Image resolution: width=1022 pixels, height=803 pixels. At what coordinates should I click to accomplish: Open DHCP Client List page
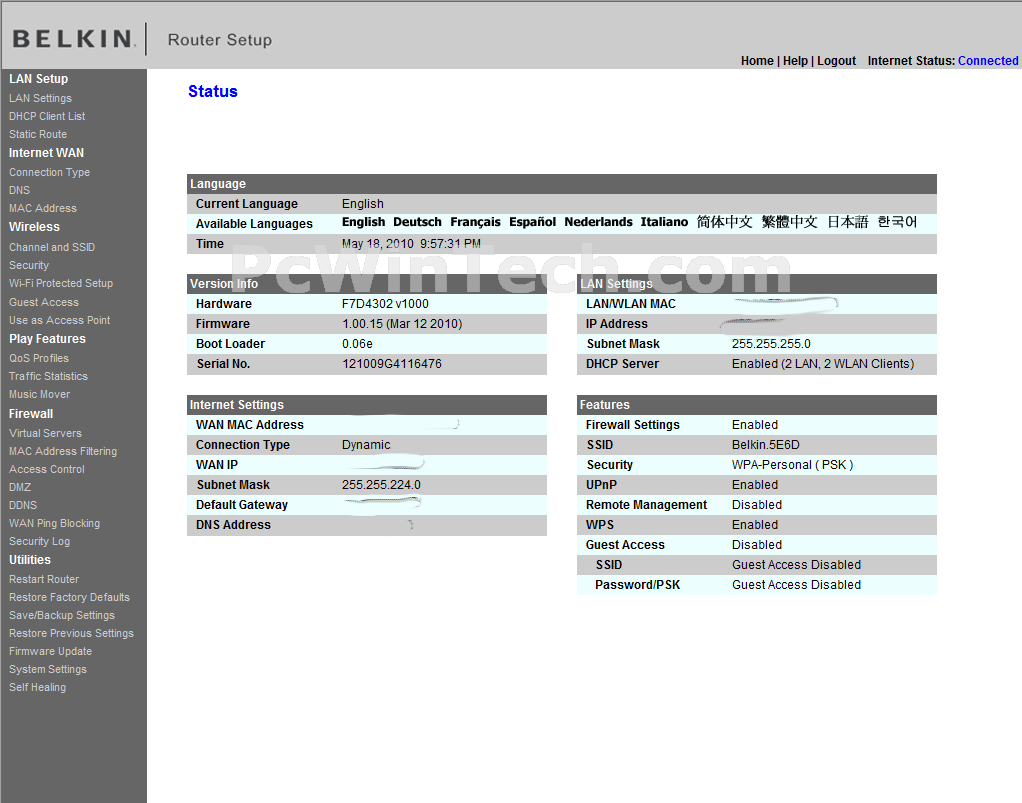coord(47,116)
